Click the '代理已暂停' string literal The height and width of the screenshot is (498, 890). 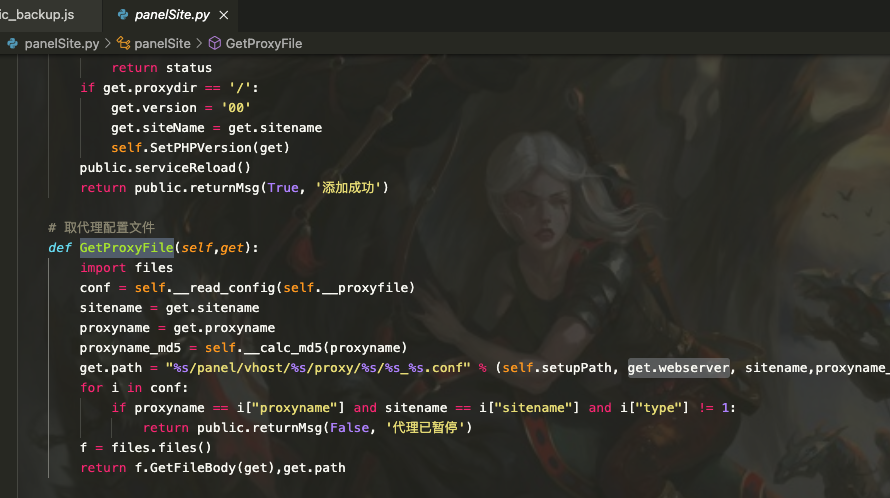pos(427,428)
